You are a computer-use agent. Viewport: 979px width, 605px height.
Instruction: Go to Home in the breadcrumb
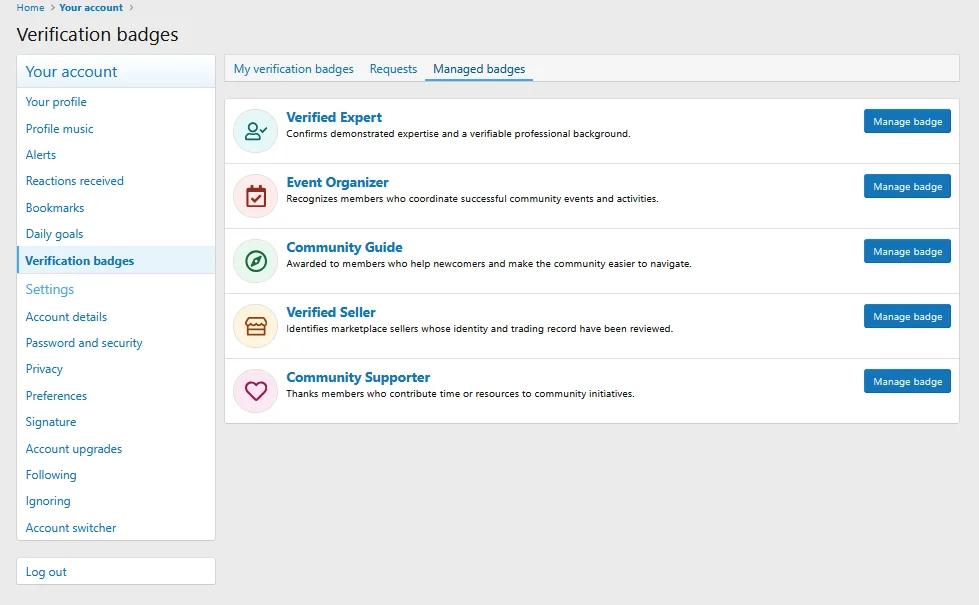point(31,7)
